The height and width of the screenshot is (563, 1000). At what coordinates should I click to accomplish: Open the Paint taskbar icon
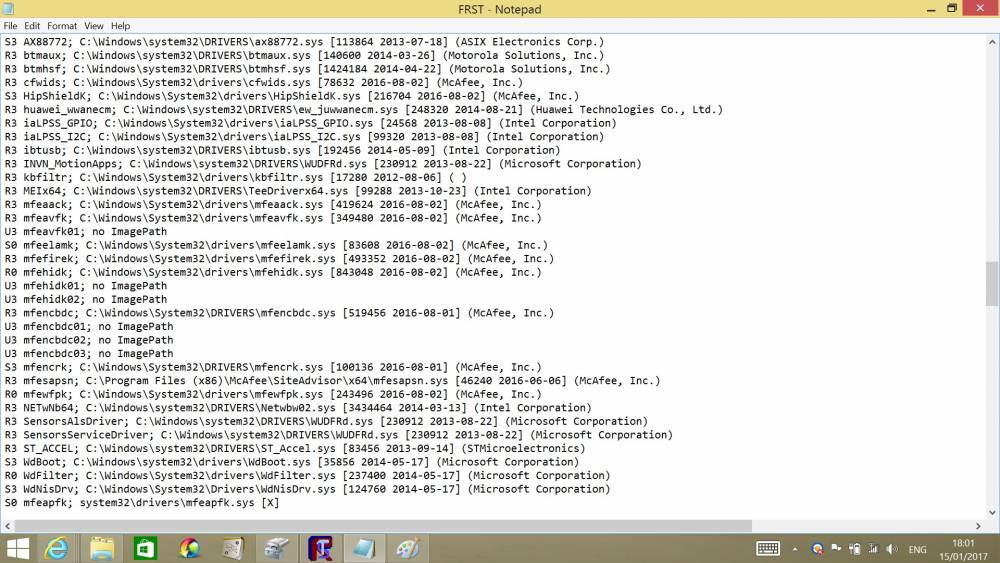pyautogui.click(x=408, y=548)
